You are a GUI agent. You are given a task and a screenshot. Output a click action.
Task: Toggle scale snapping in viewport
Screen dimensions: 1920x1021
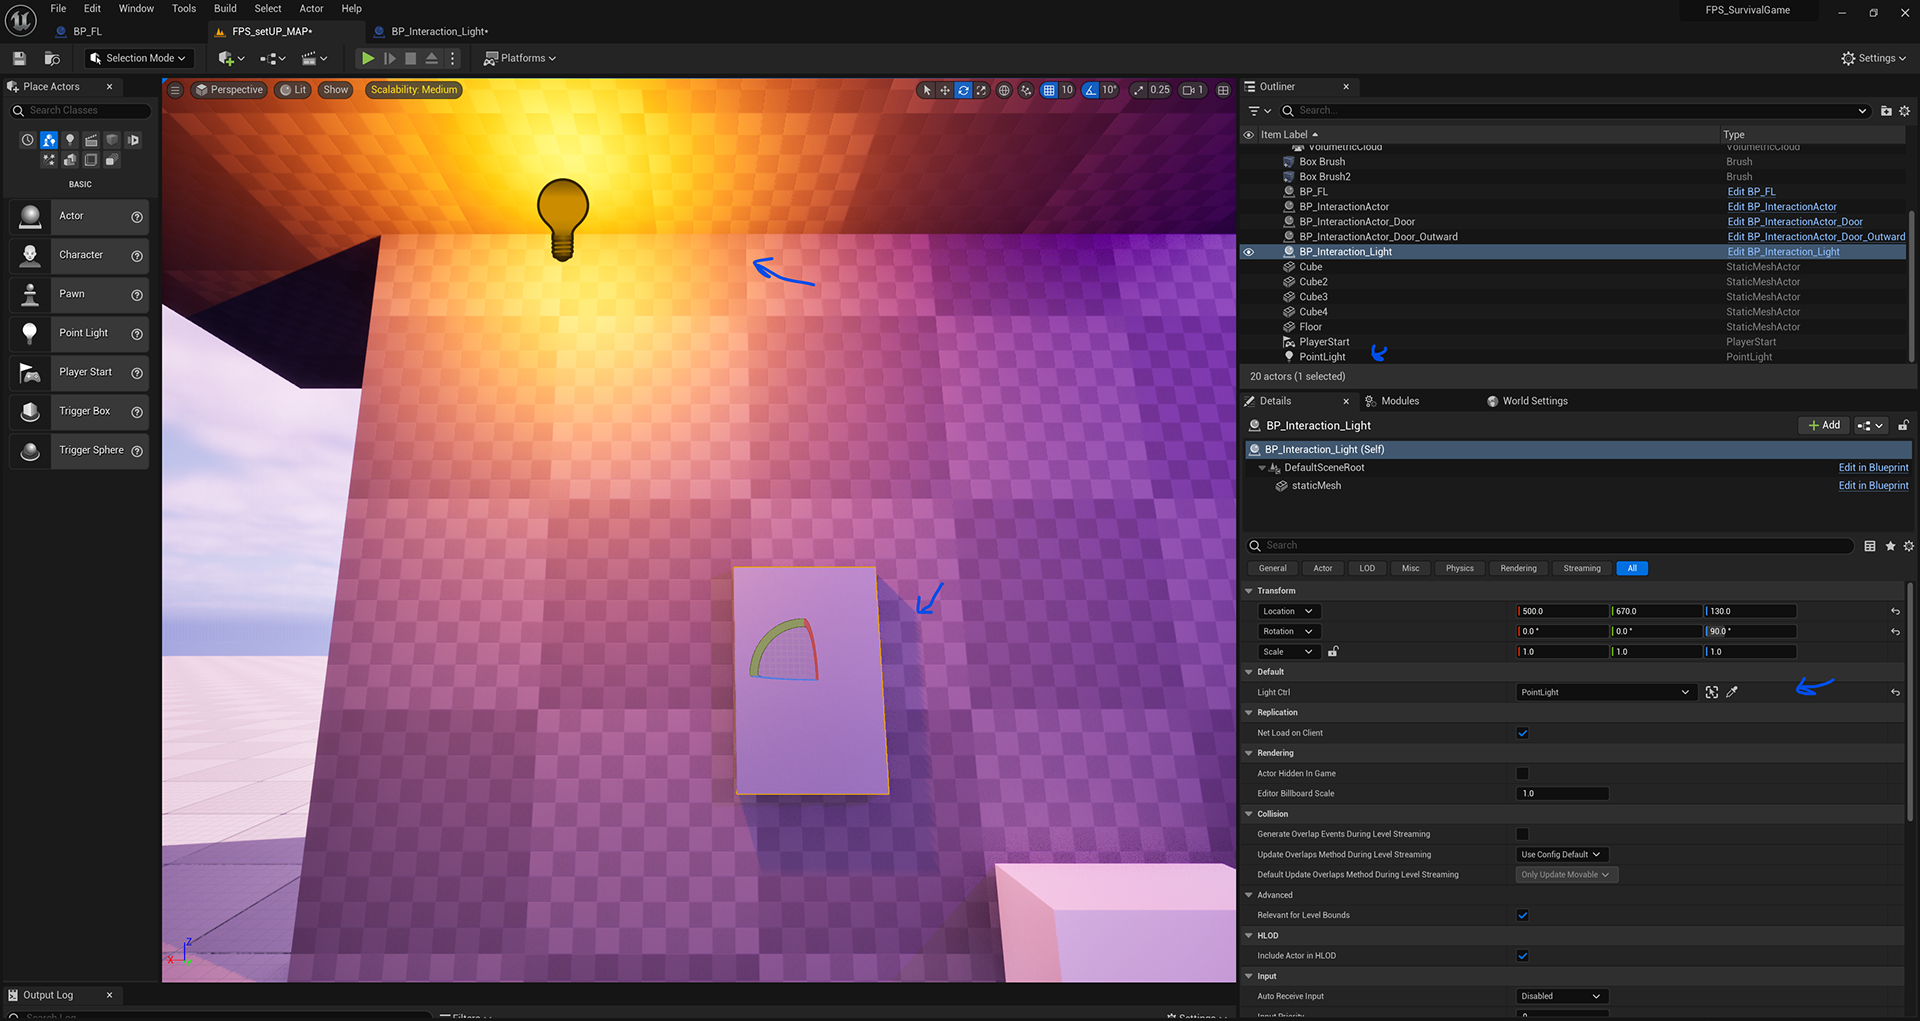point(1138,90)
